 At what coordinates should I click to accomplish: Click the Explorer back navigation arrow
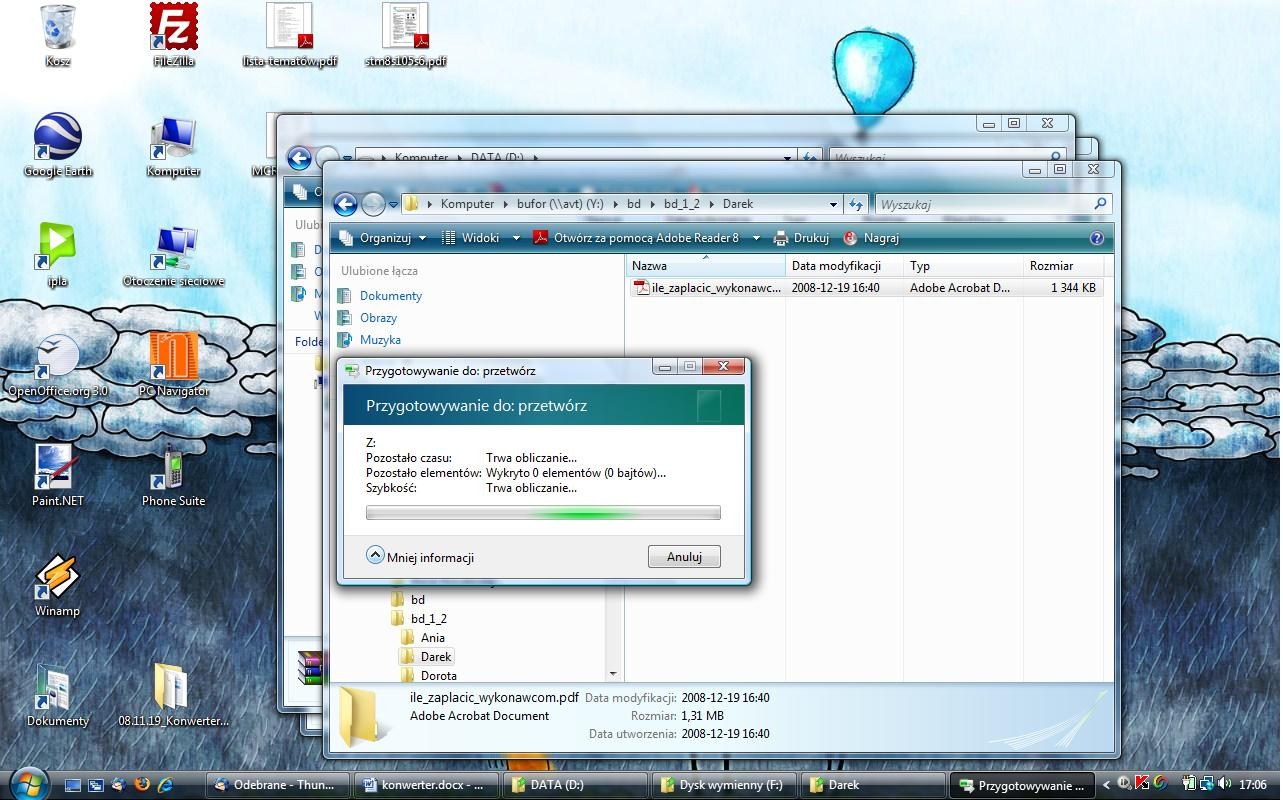click(x=345, y=204)
